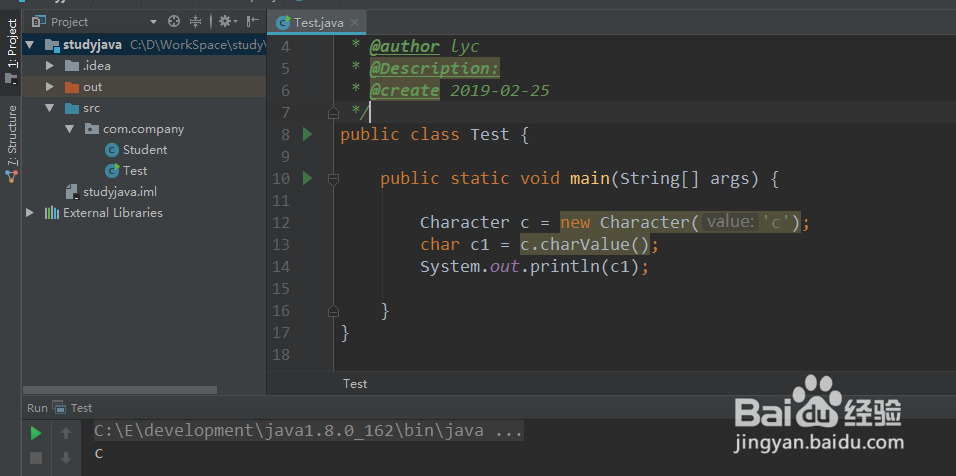Click the @author tag in comment

coord(405,46)
